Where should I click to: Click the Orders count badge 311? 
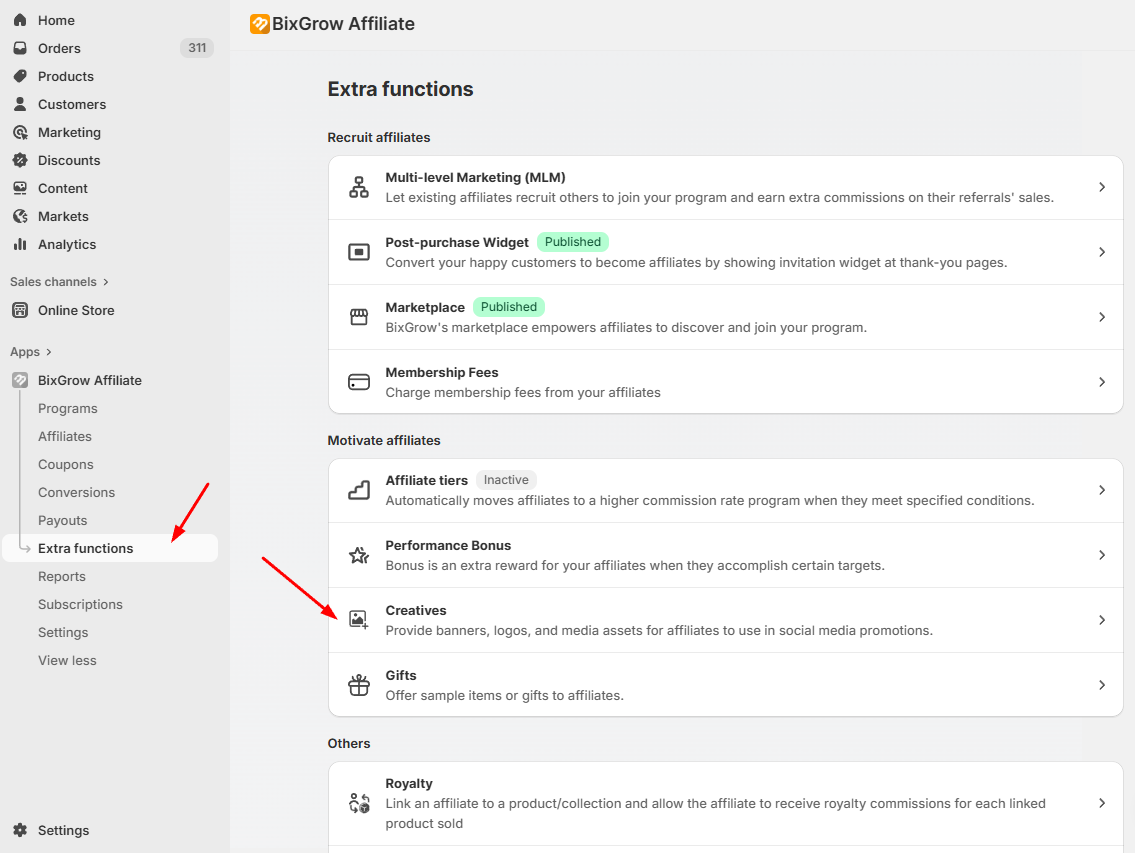tap(197, 48)
